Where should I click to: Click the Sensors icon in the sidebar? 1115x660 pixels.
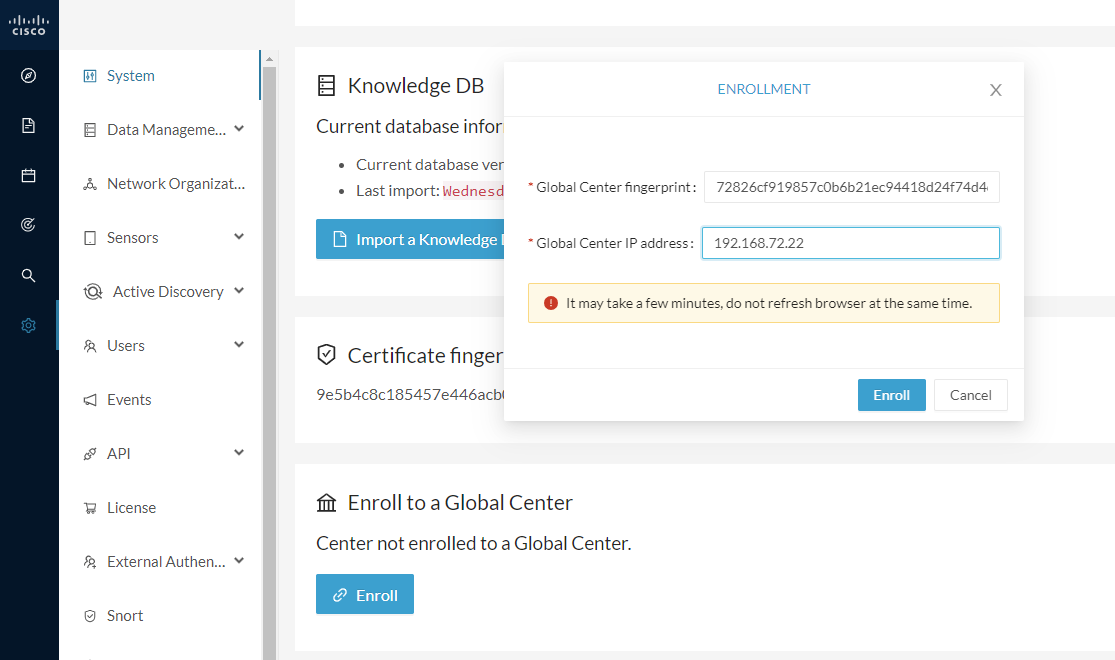click(x=88, y=237)
